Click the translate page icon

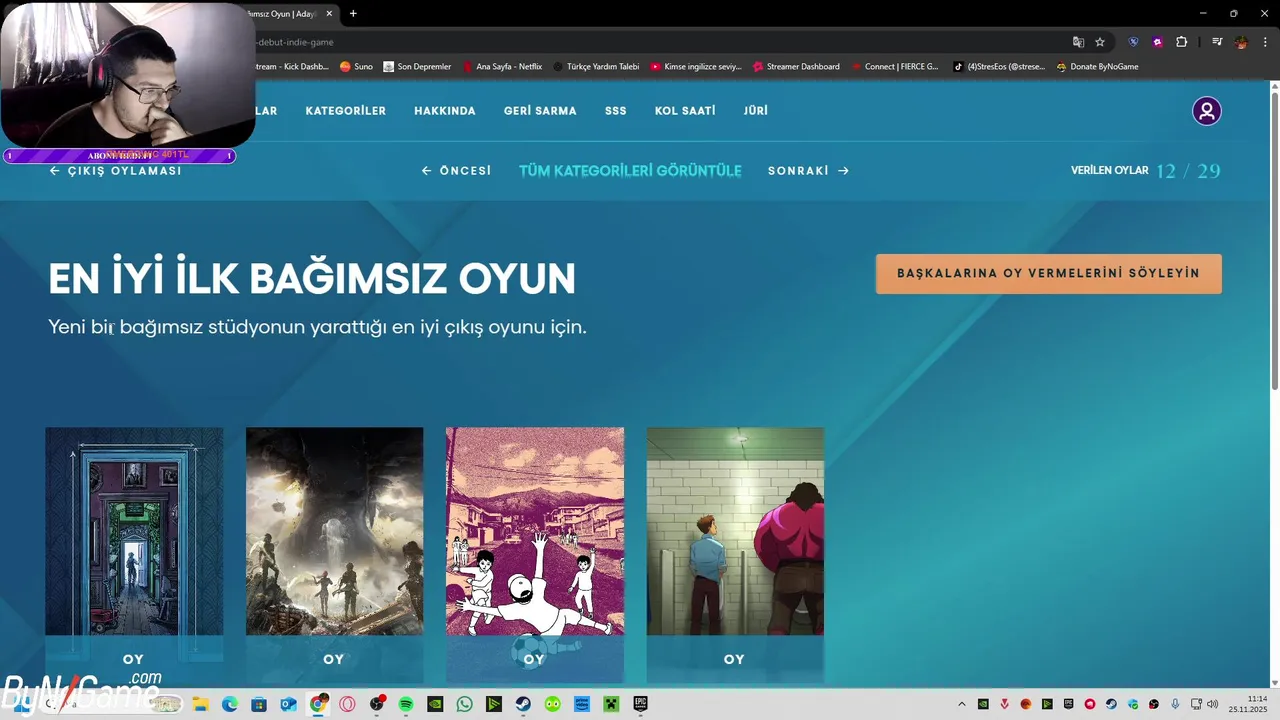(x=1078, y=42)
